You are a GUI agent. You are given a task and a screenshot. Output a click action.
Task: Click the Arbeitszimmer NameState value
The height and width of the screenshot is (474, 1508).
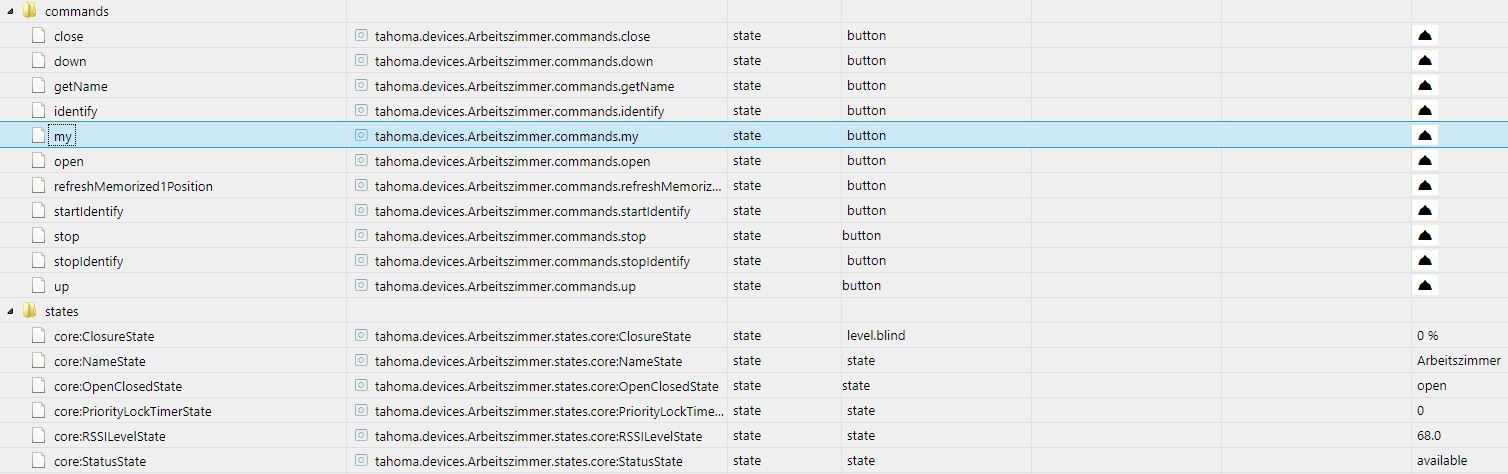[1458, 360]
